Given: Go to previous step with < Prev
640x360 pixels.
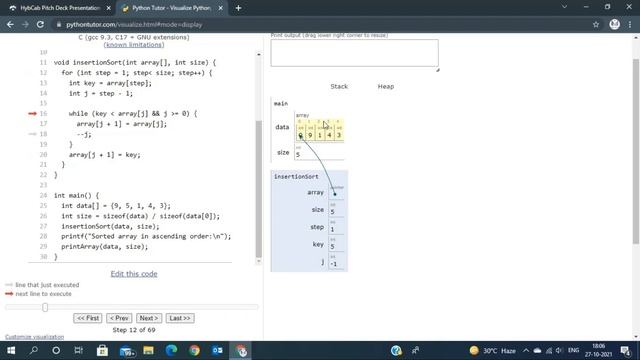Looking at the screenshot, I should click(x=119, y=318).
